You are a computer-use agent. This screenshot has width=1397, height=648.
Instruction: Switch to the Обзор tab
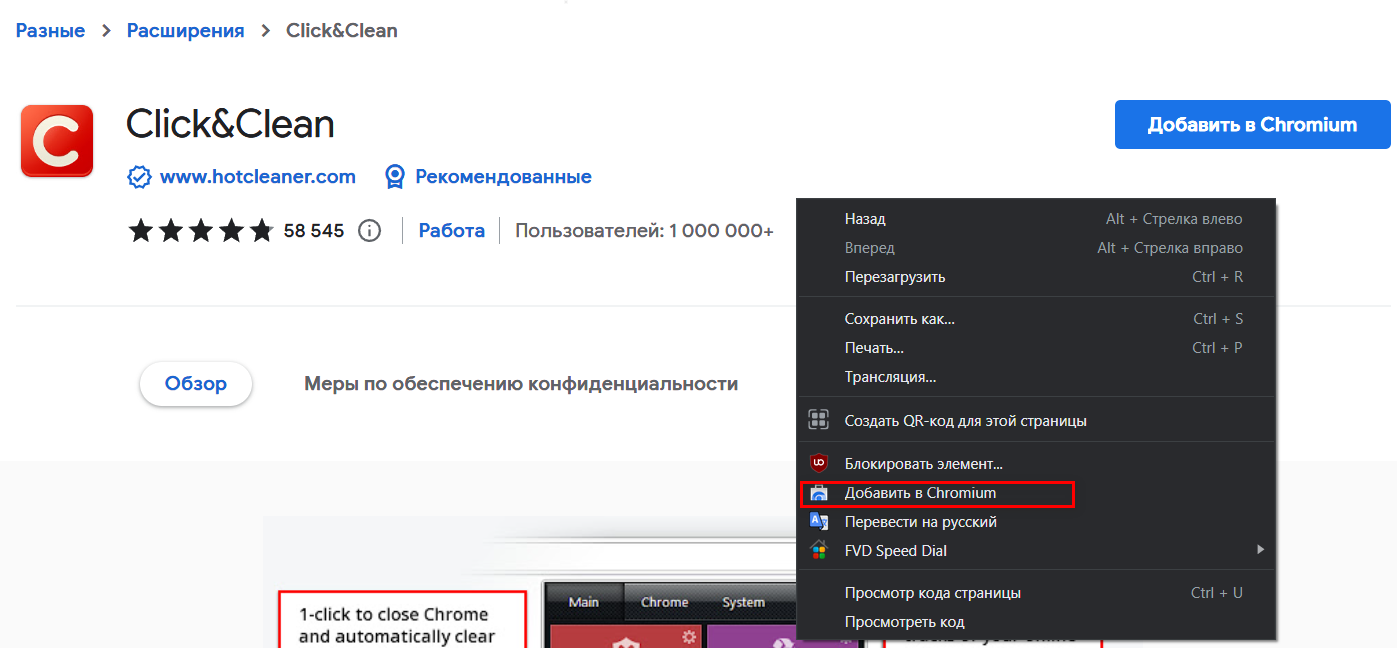point(196,384)
